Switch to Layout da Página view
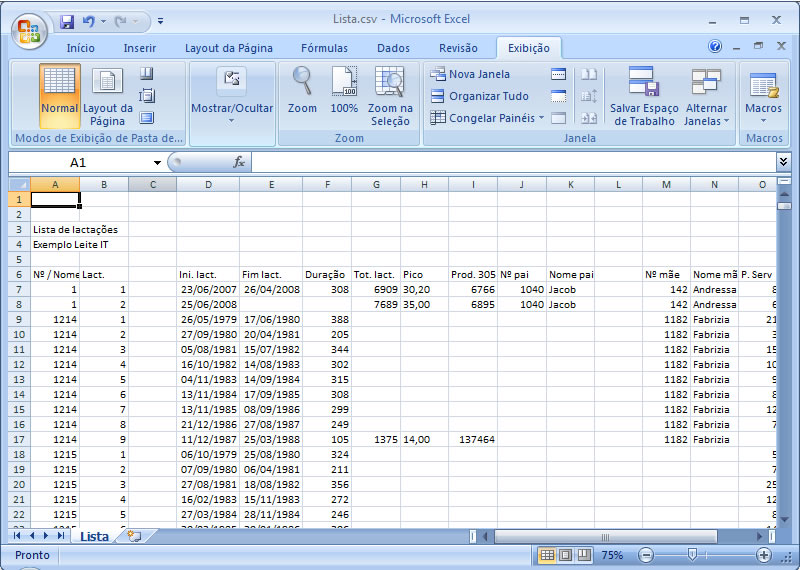The height and width of the screenshot is (570, 800). 107,95
